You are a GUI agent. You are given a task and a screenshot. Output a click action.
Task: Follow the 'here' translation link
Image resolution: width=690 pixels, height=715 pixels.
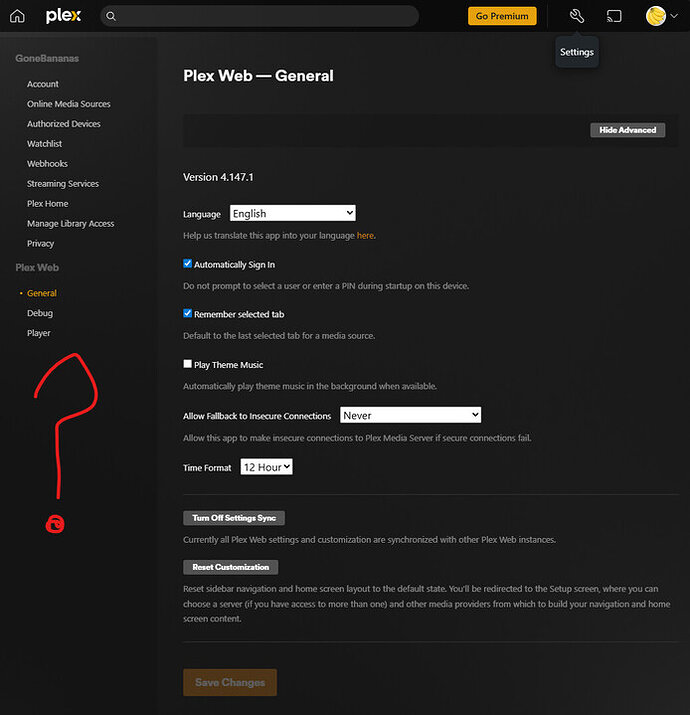coord(365,235)
